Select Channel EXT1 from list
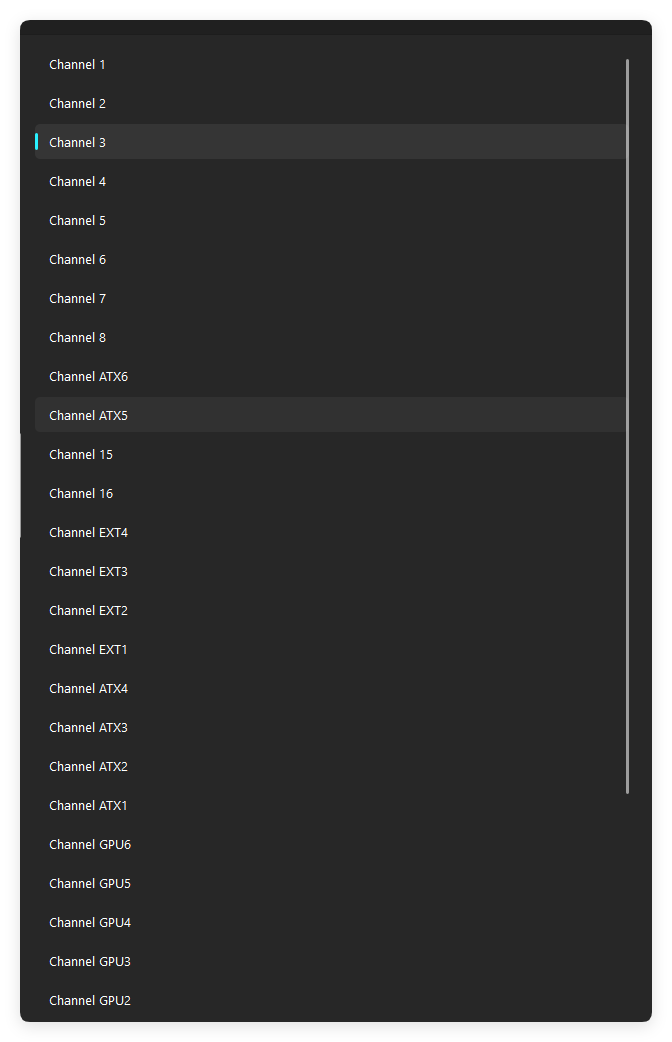Image resolution: width=672 pixels, height=1042 pixels. 332,649
